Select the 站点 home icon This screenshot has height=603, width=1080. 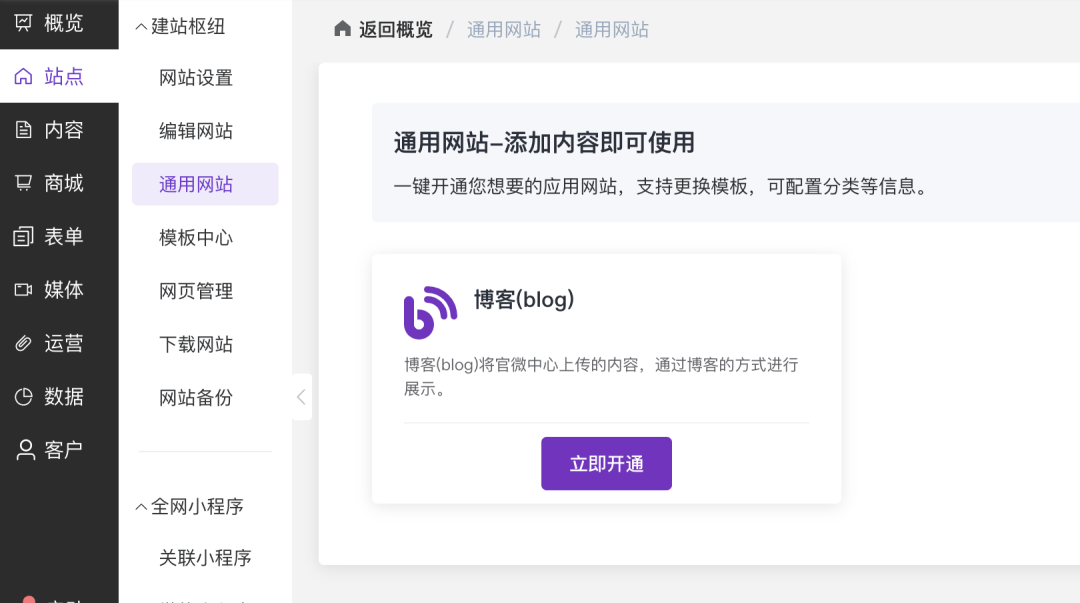pos(24,77)
